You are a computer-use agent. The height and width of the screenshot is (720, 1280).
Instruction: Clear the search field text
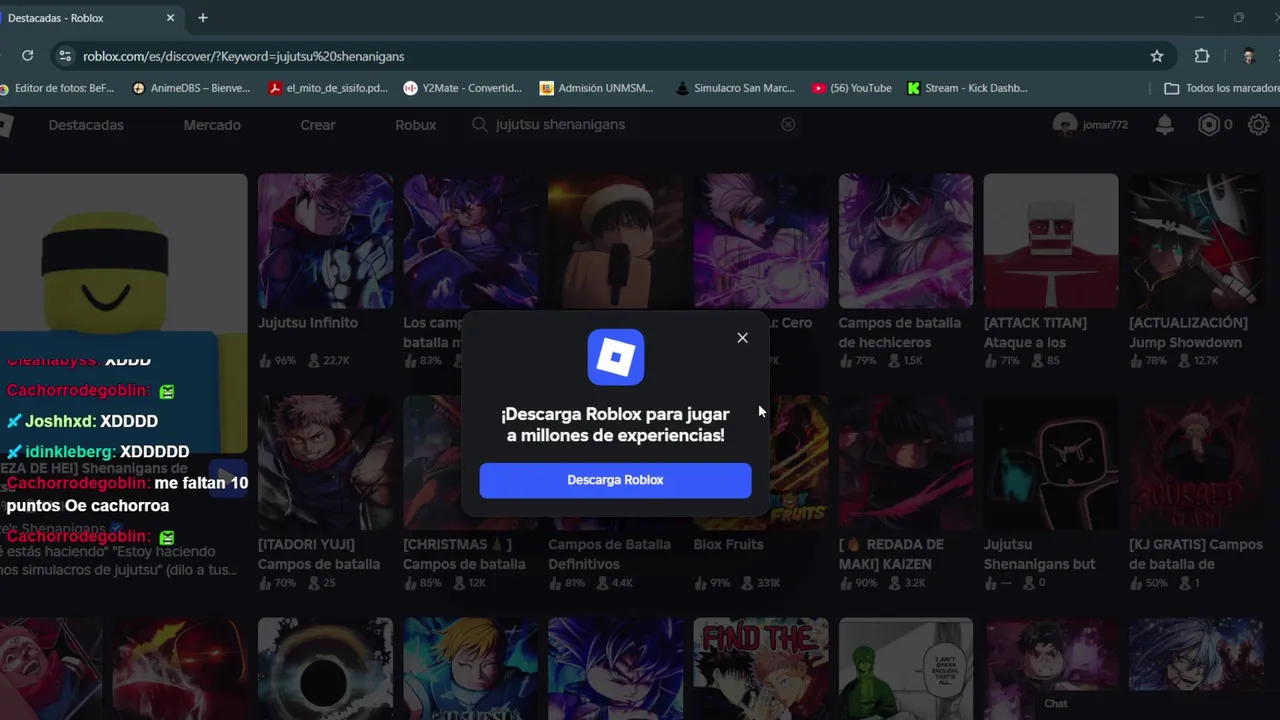(788, 125)
